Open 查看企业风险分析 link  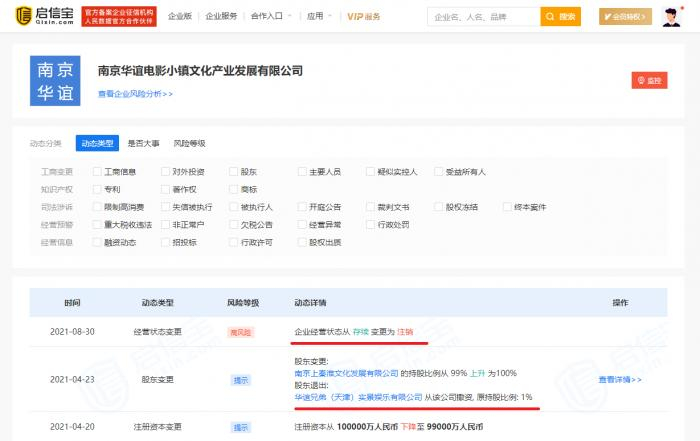[135, 94]
